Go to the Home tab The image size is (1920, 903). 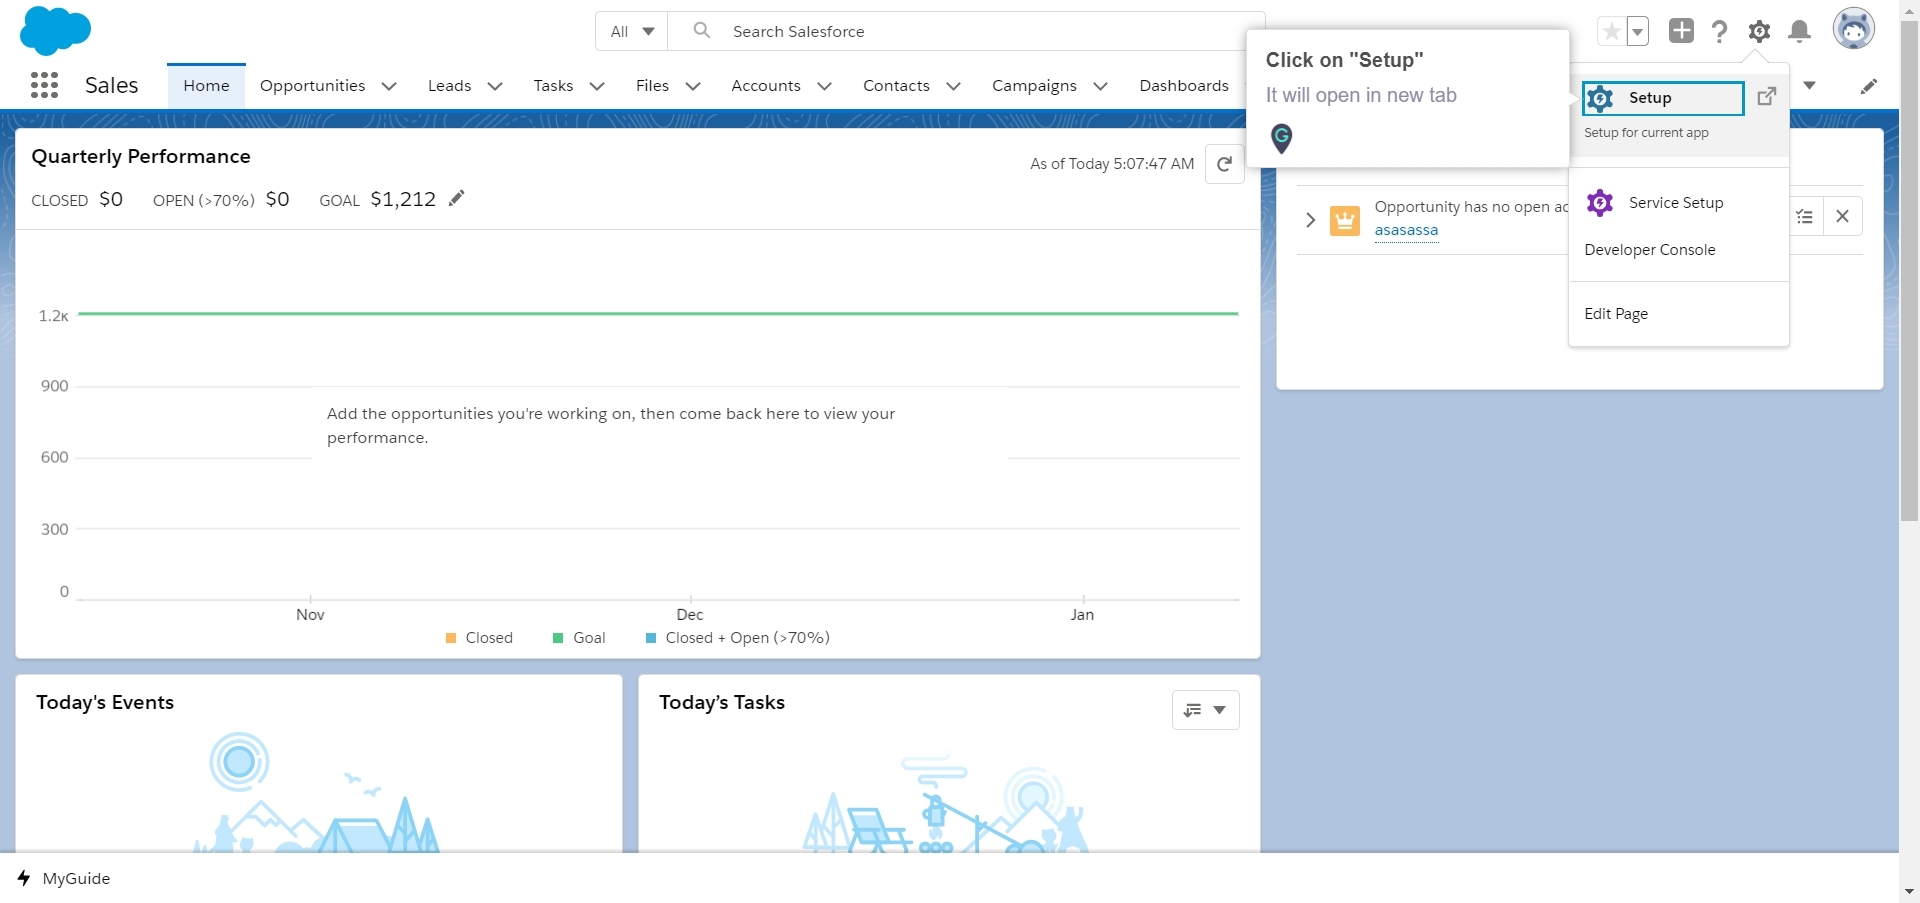pyautogui.click(x=206, y=86)
